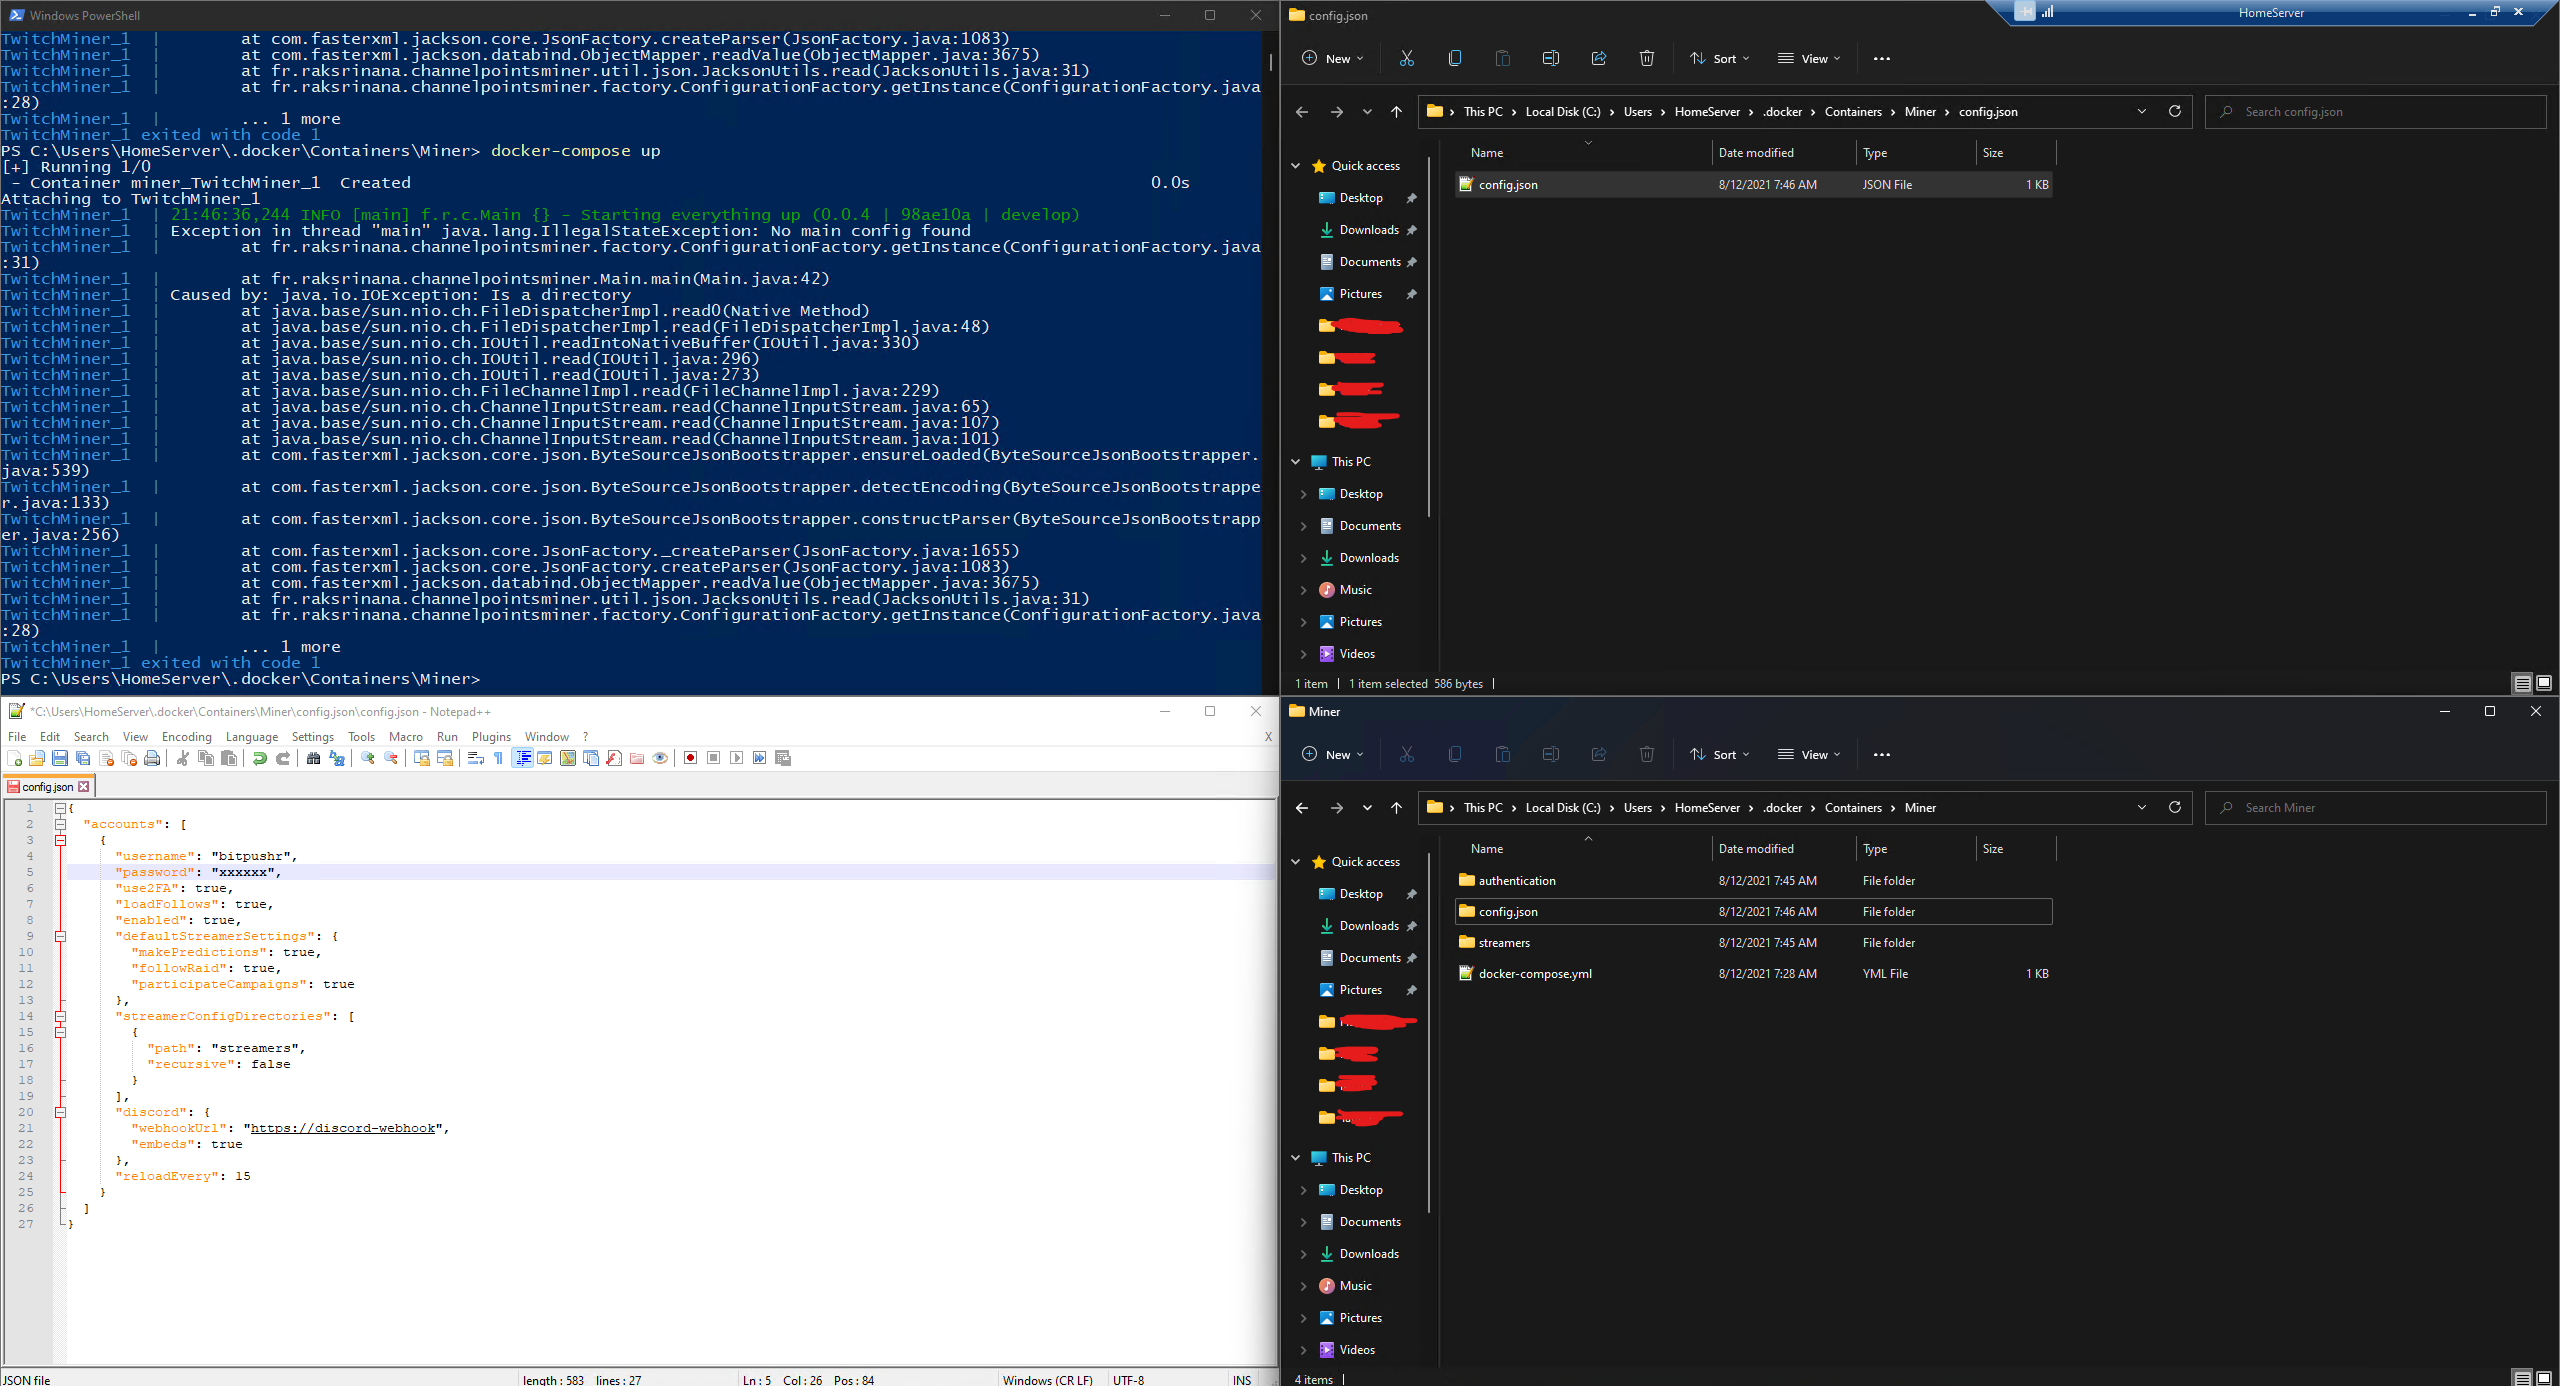
Task: Open the Encoding menu in Notepad++
Action: pyautogui.click(x=186, y=737)
